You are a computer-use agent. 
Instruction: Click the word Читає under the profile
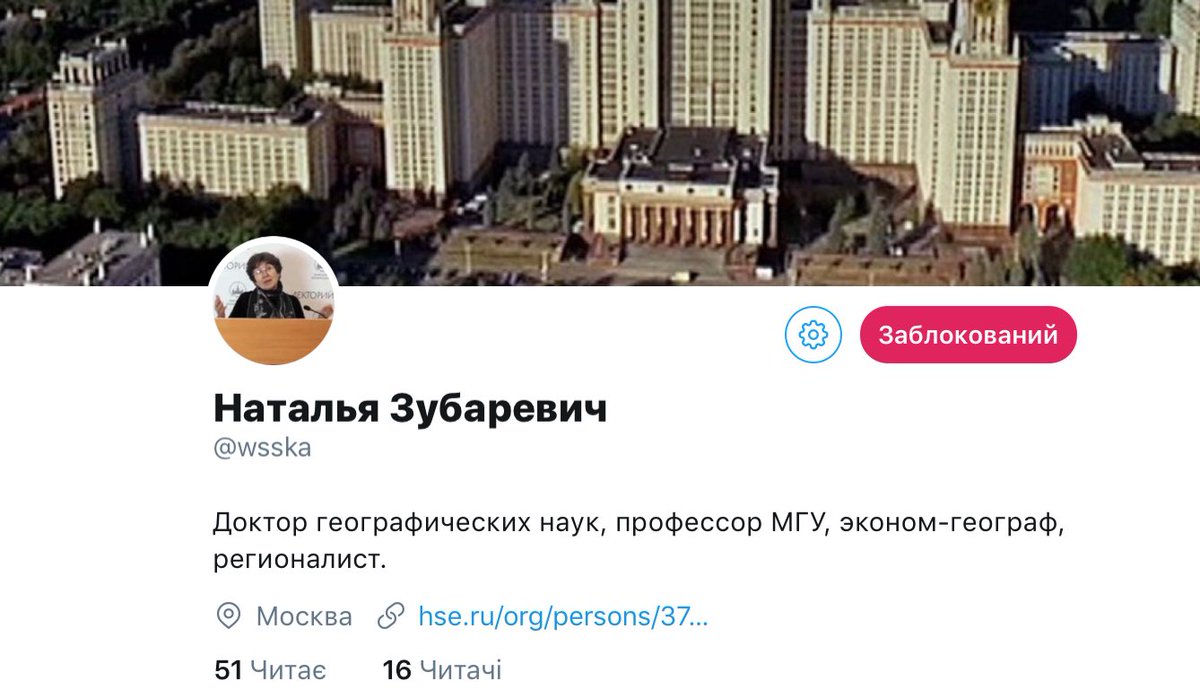tap(288, 669)
